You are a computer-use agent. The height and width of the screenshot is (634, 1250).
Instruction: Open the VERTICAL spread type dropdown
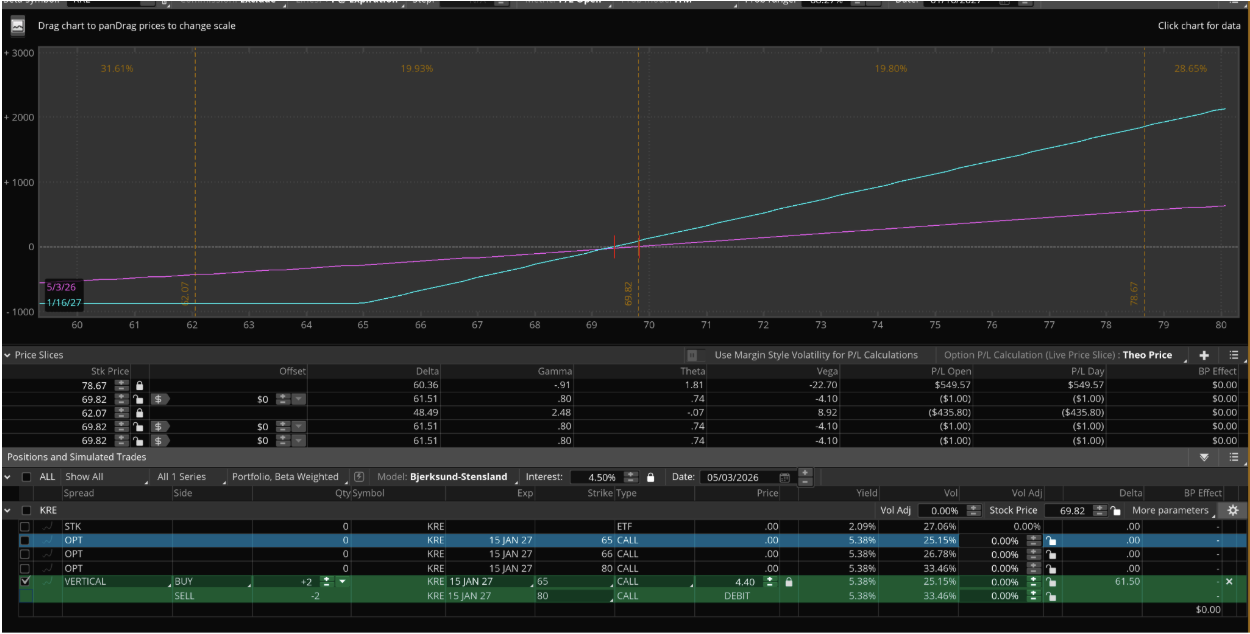click(x=115, y=581)
